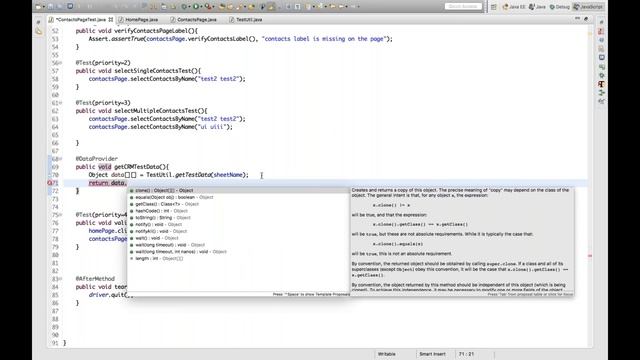Click the blue monitor icon in right trim
640x360 pixels.
pyautogui.click(x=601, y=58)
